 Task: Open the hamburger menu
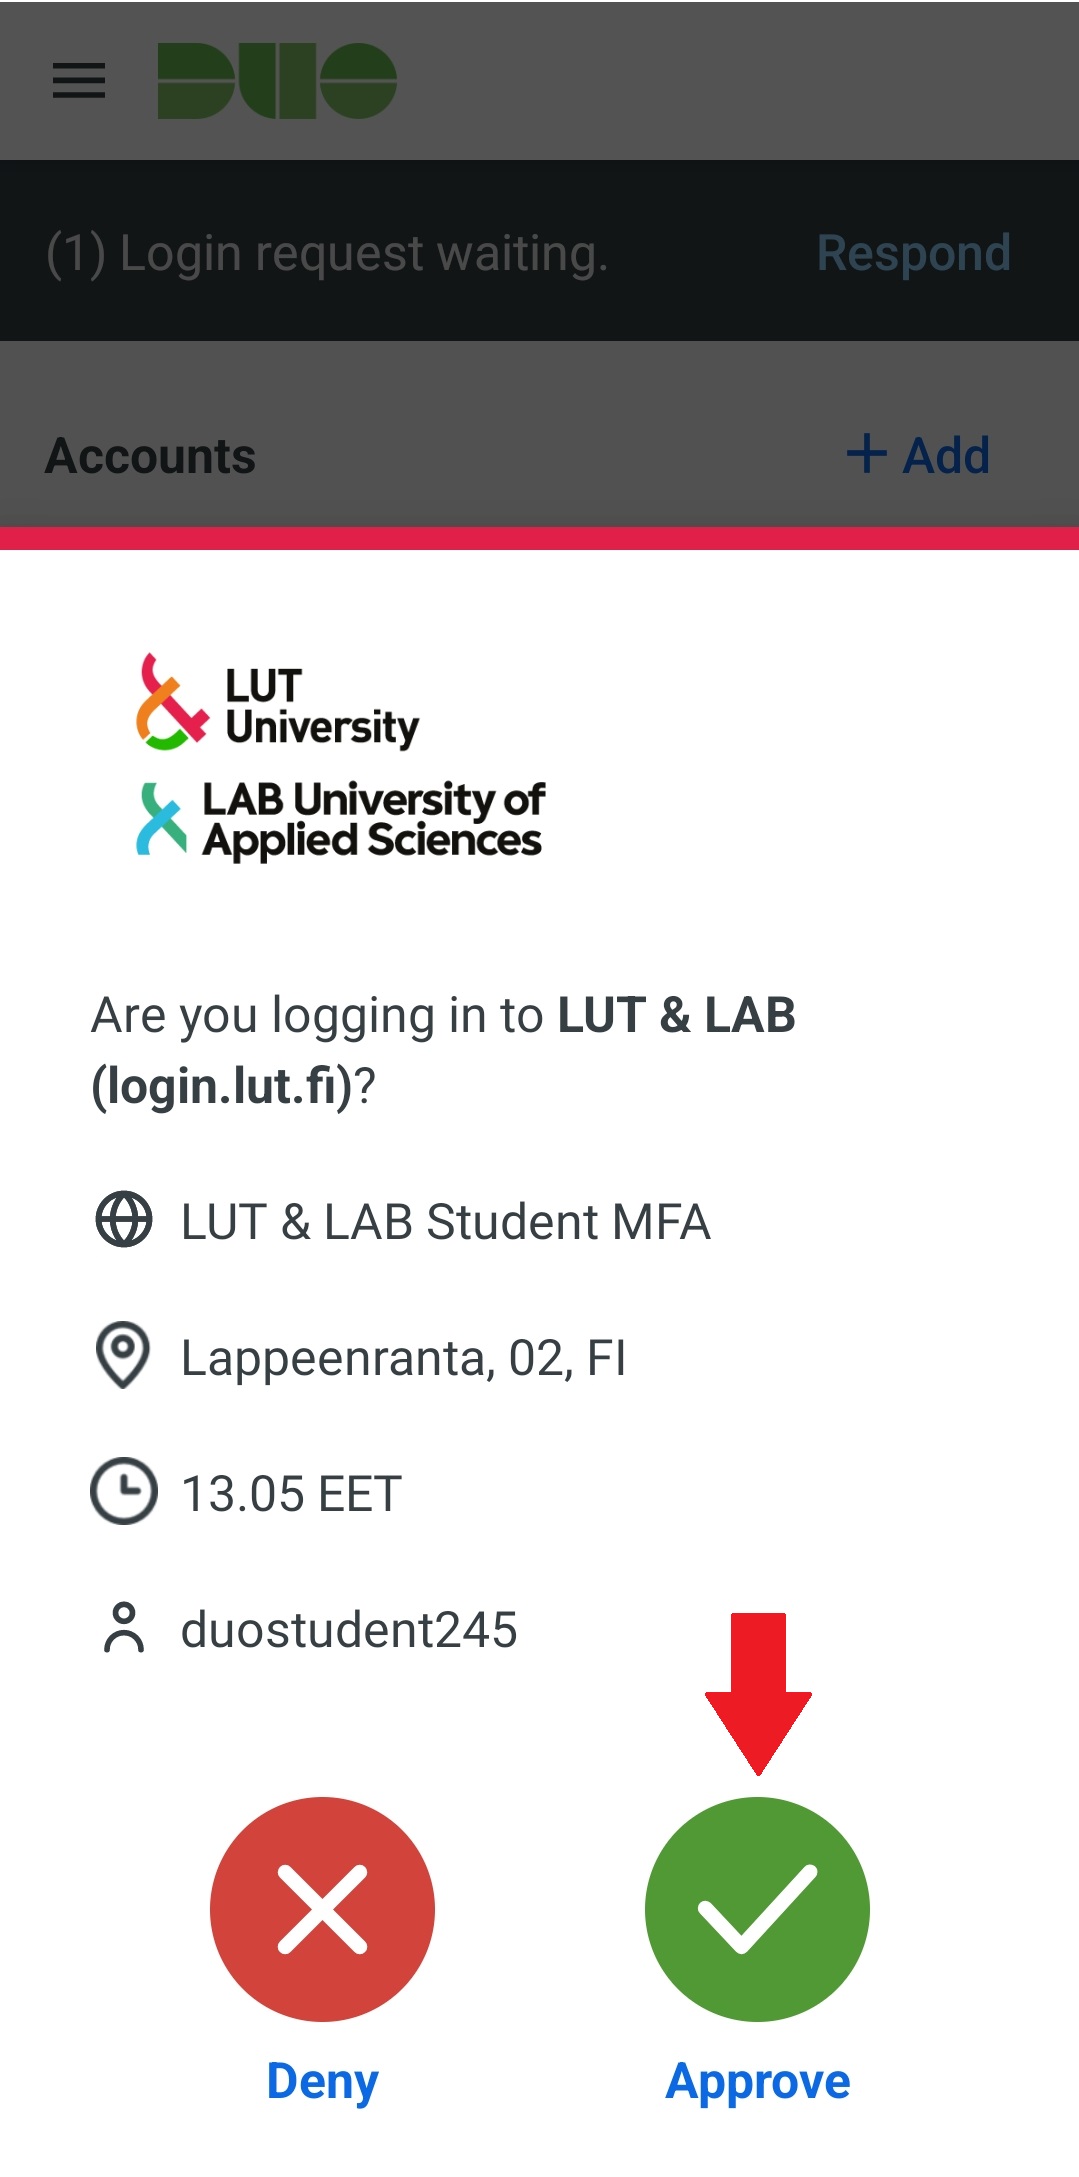point(79,81)
